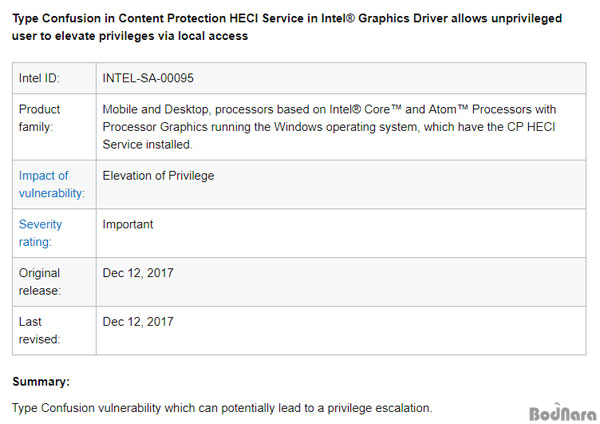The image size is (600, 424).
Task: Click the 'Summary:' heading
Action: coord(41,382)
